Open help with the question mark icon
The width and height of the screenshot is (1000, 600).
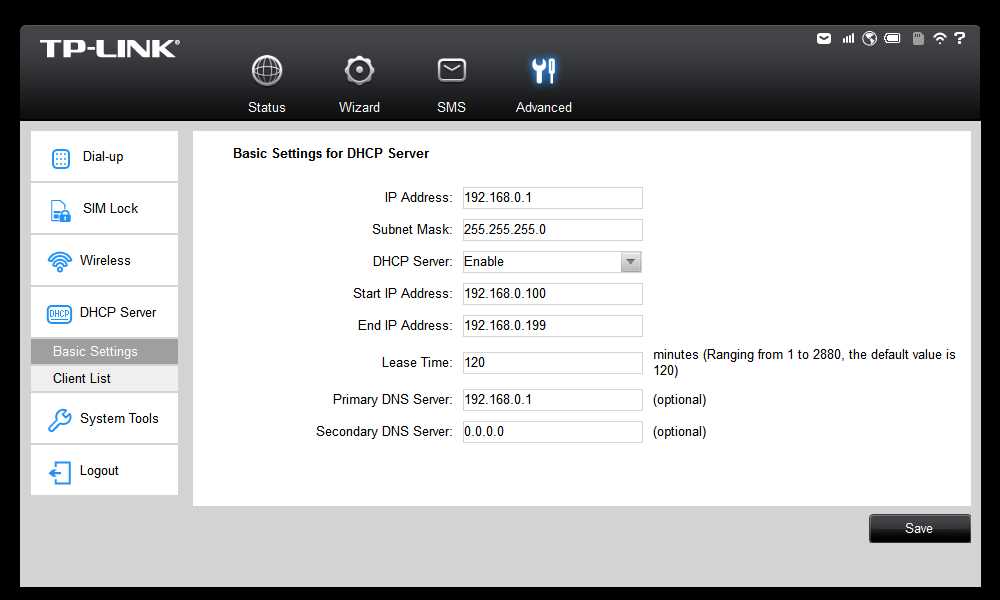pos(959,38)
